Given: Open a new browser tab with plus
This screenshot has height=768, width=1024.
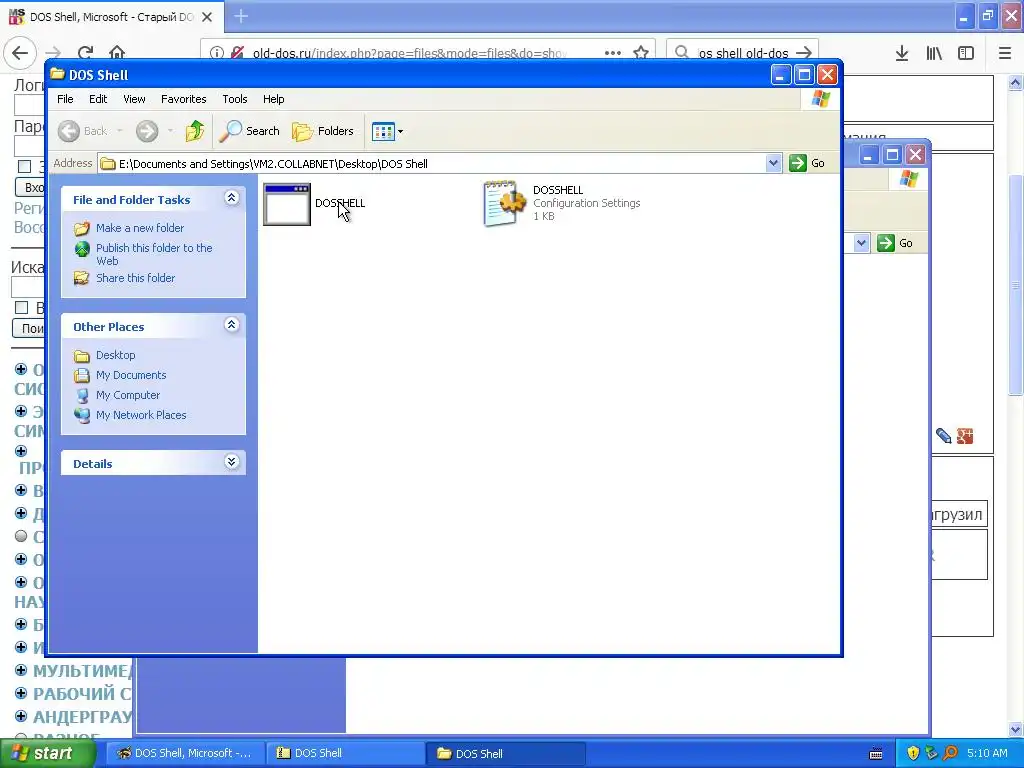Looking at the screenshot, I should coord(241,16).
